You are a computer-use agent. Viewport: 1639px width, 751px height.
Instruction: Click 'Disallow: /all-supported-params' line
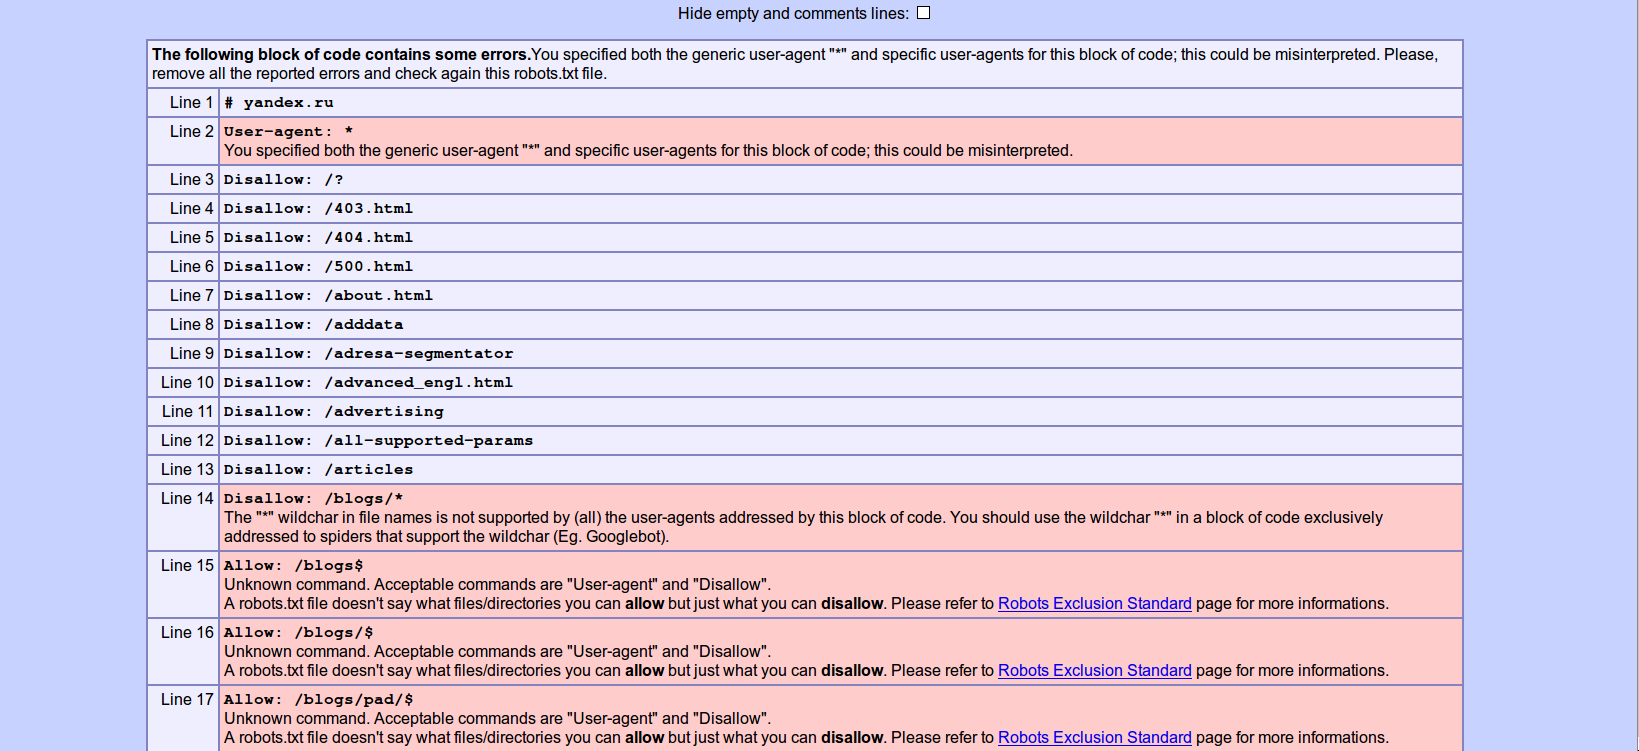(378, 441)
